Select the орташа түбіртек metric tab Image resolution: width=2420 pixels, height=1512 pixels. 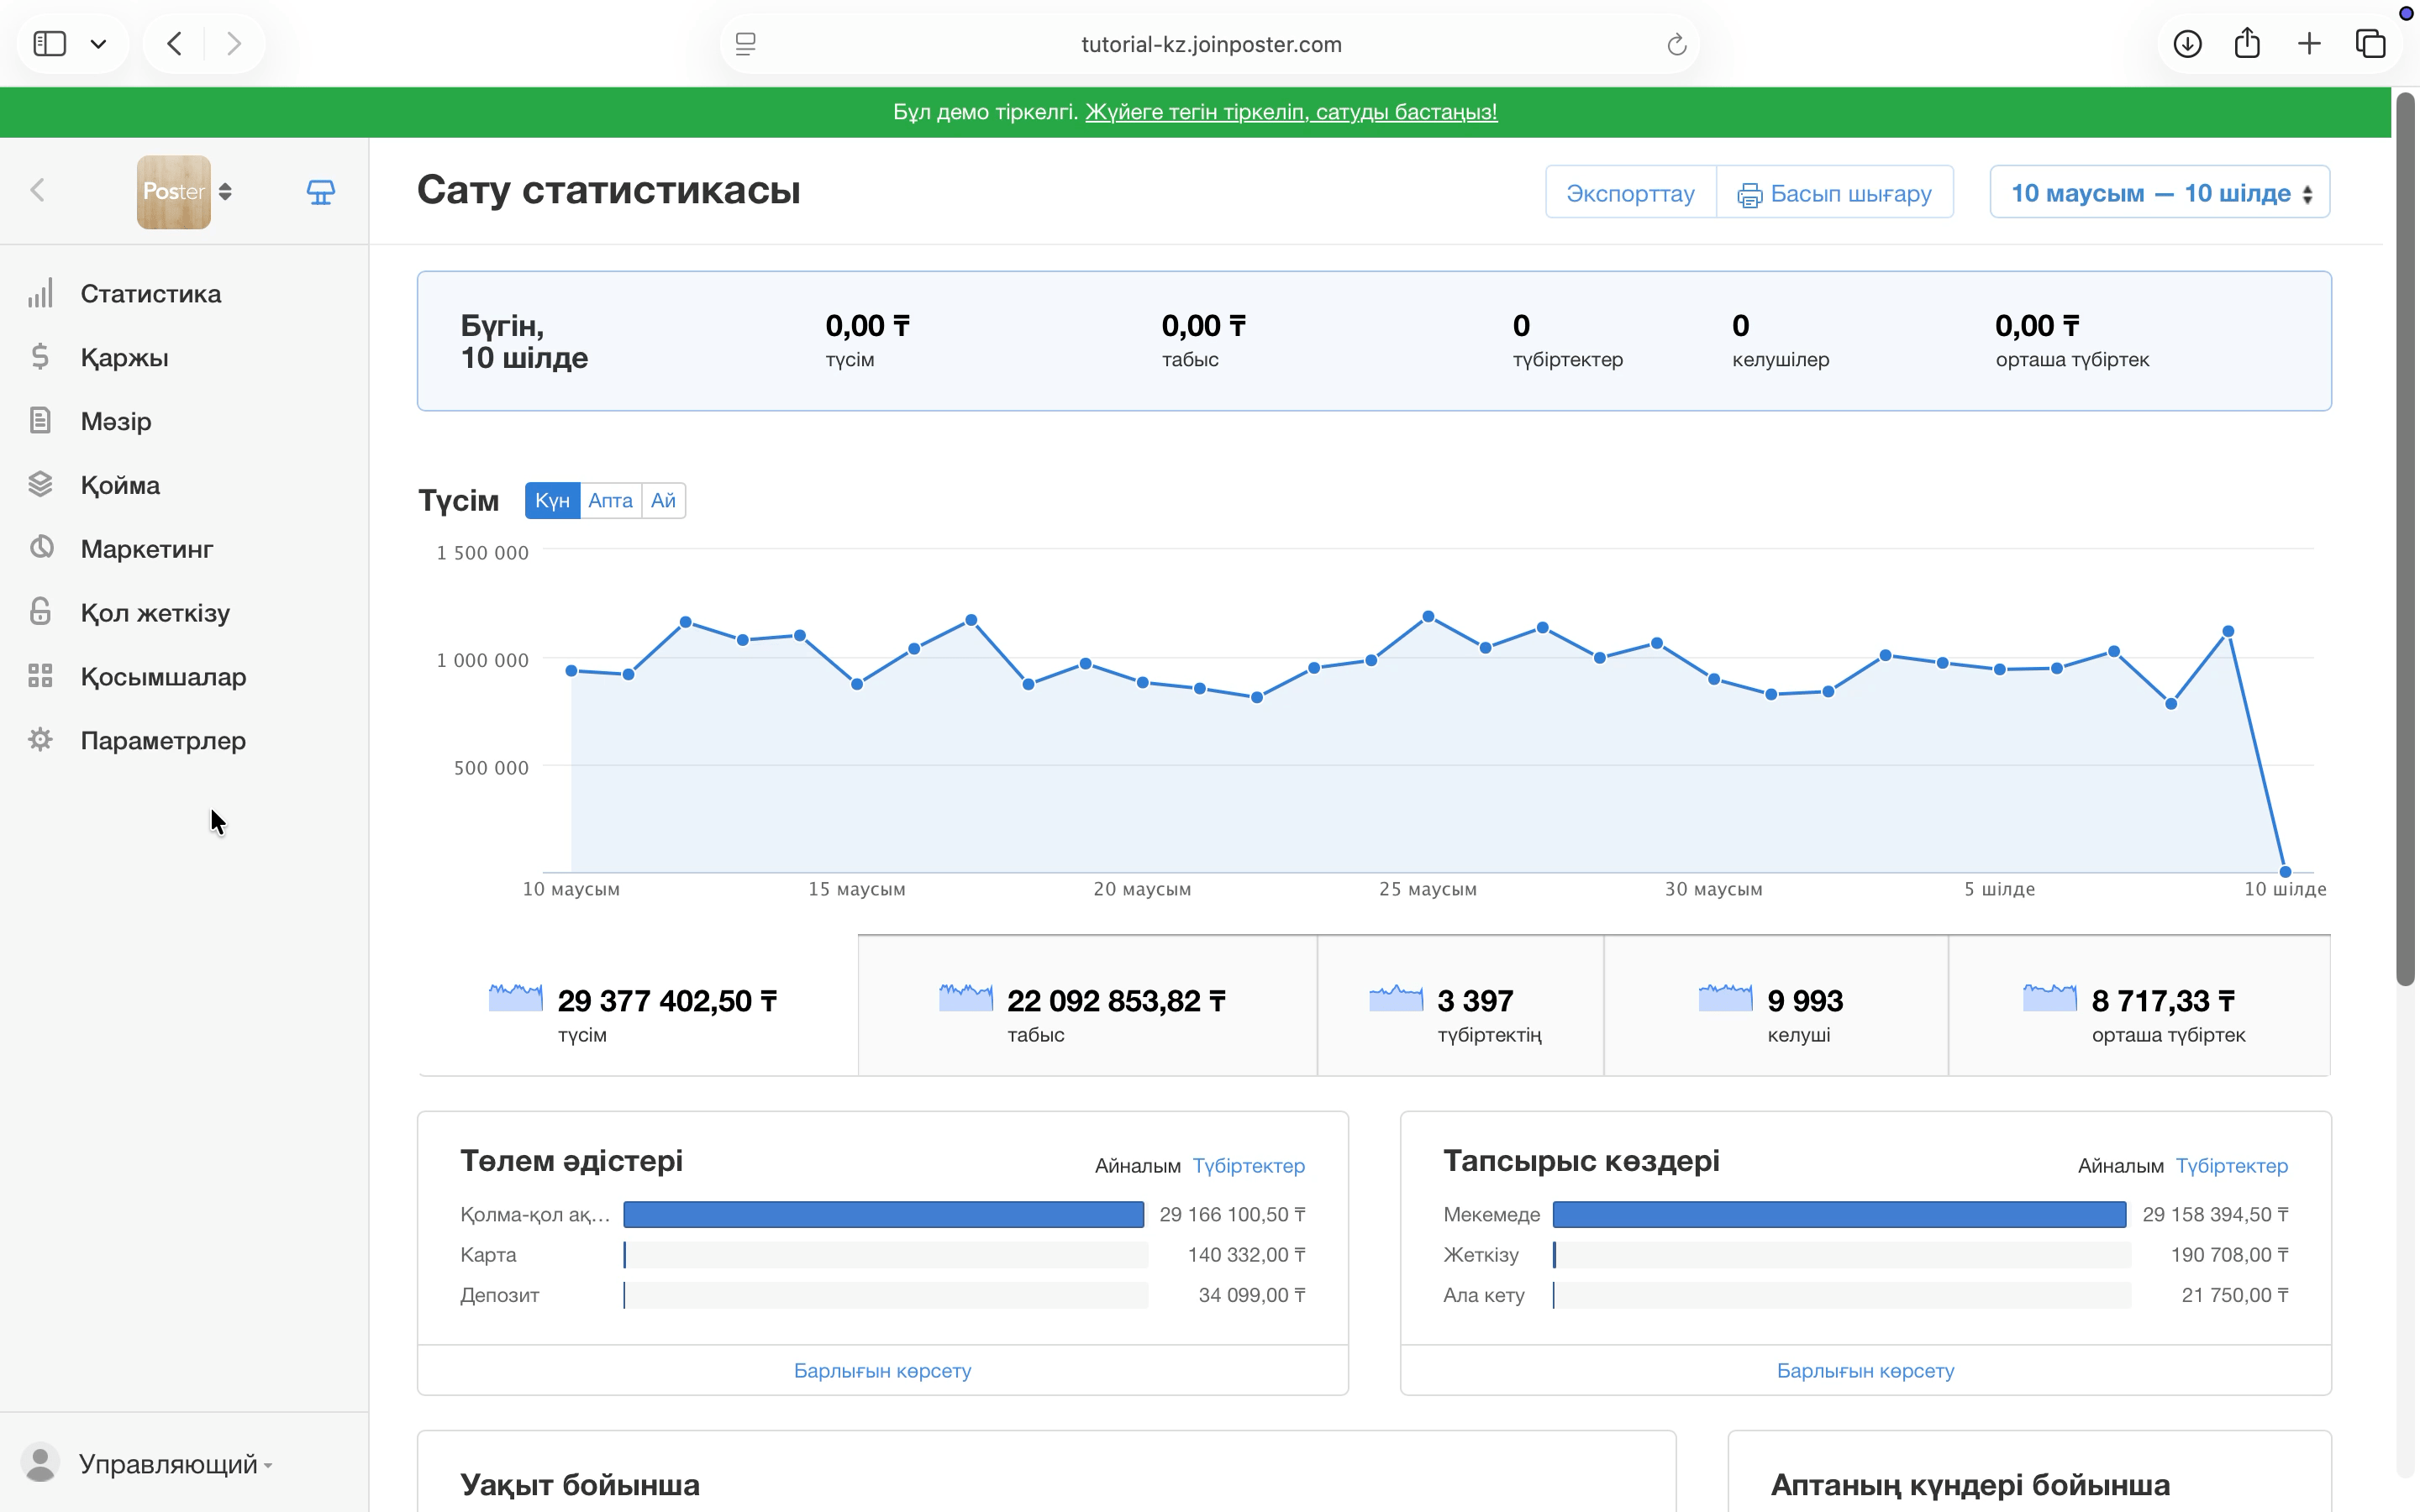coord(2139,1006)
